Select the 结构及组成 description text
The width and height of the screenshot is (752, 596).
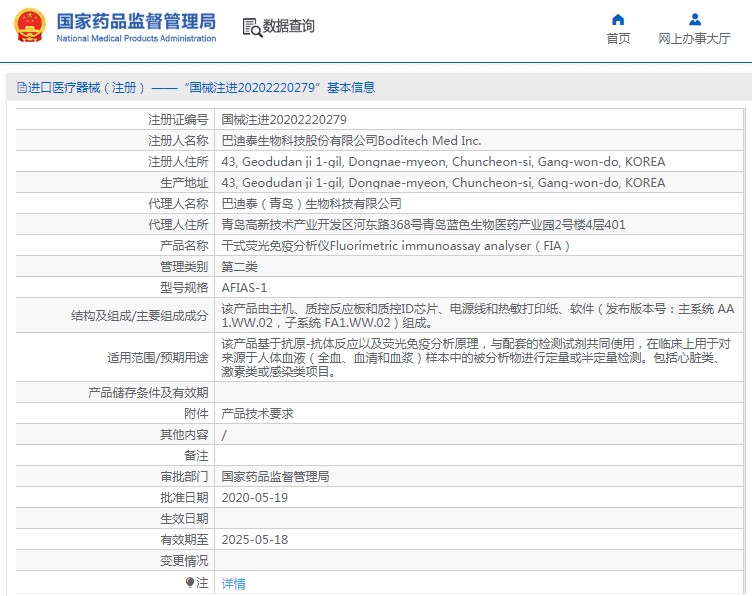point(478,316)
